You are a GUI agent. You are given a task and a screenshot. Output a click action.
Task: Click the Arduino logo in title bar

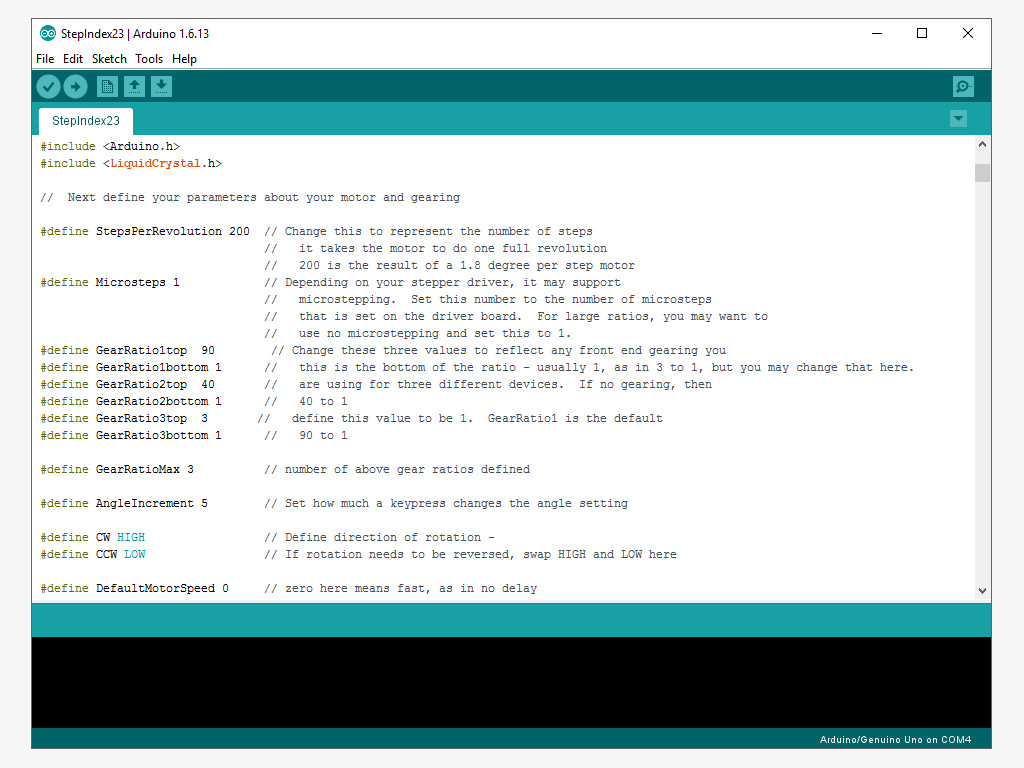(47, 33)
